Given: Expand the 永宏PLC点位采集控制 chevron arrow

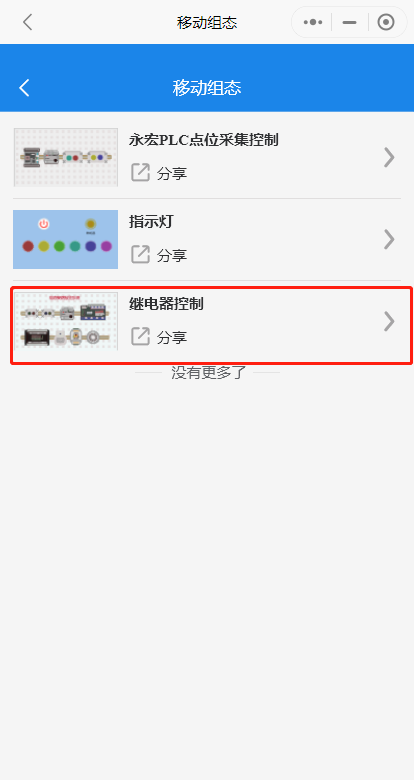Looking at the screenshot, I should click(390, 158).
